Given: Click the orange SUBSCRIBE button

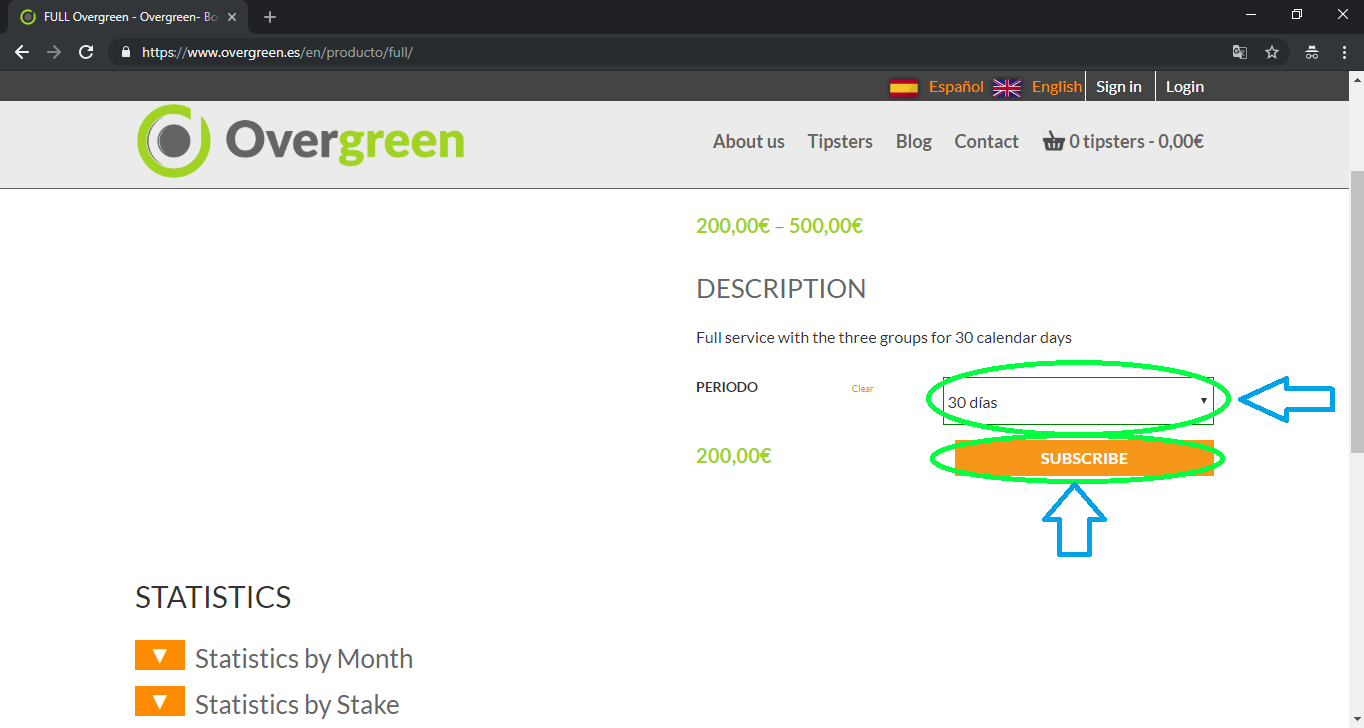Looking at the screenshot, I should coord(1084,458).
